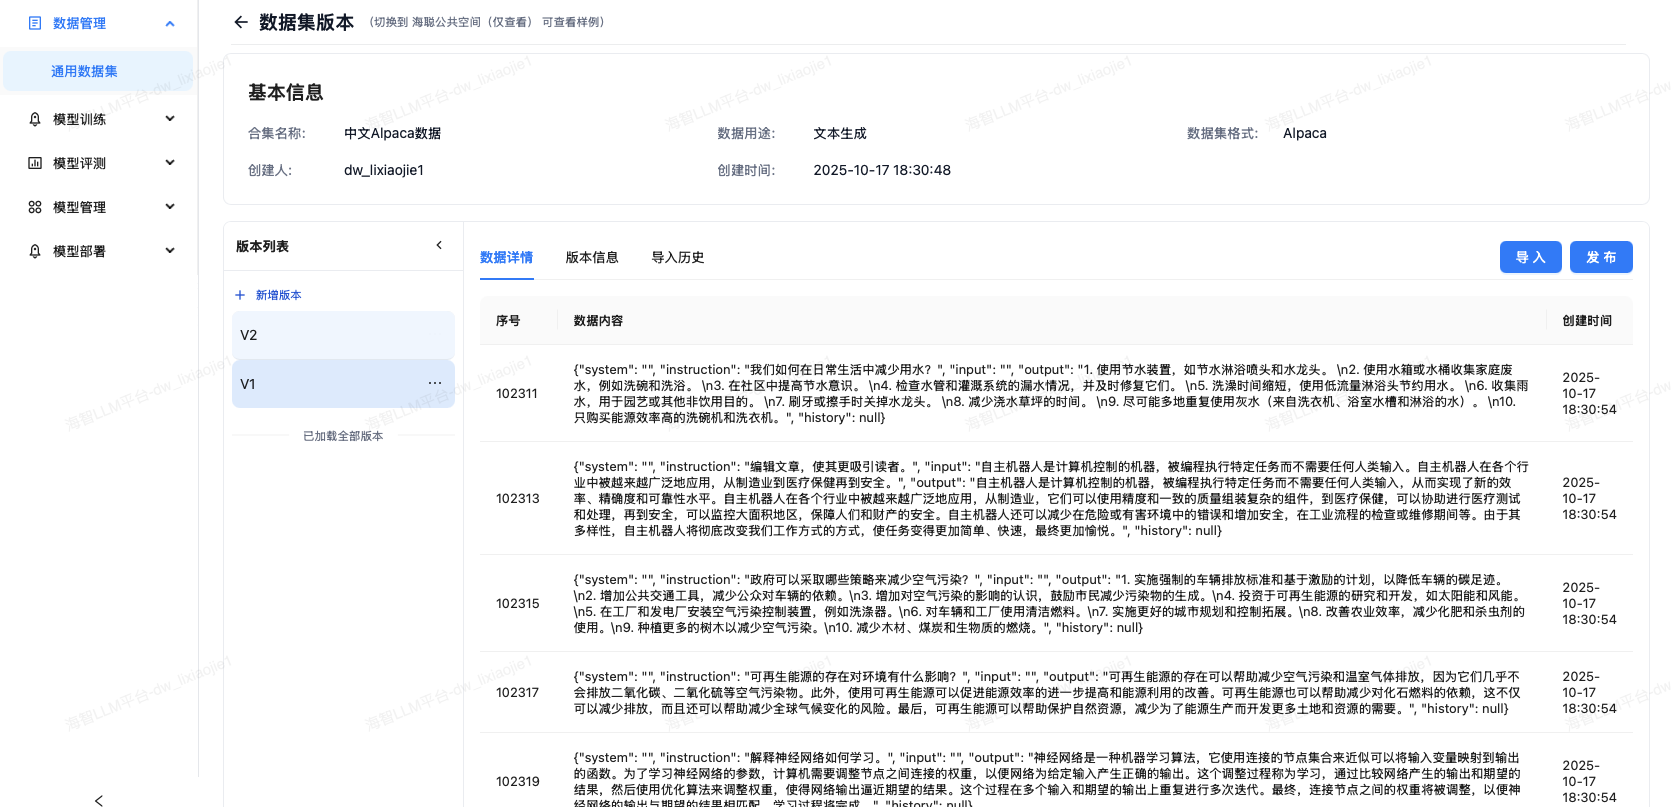Image resolution: width=1671 pixels, height=807 pixels.
Task: Click the 发布 button
Action: 1600,257
